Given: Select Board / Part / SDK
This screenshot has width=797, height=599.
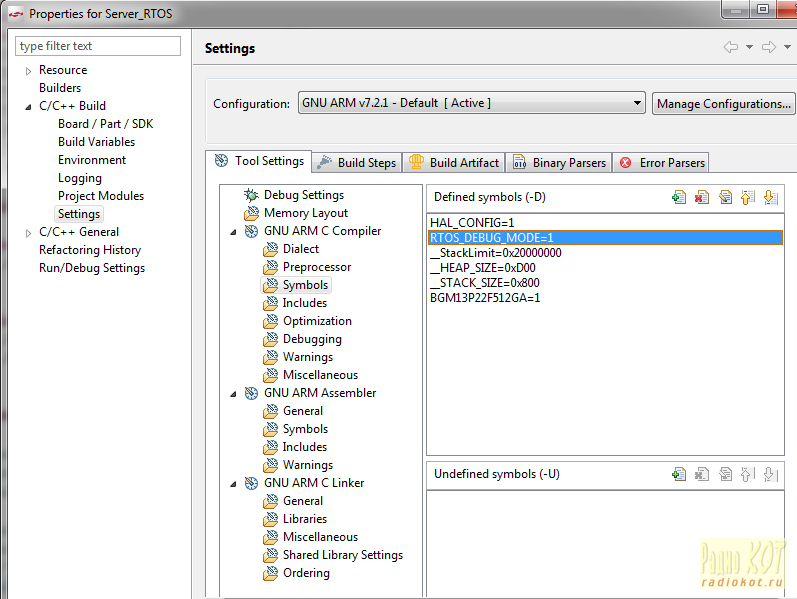Looking at the screenshot, I should 105,124.
